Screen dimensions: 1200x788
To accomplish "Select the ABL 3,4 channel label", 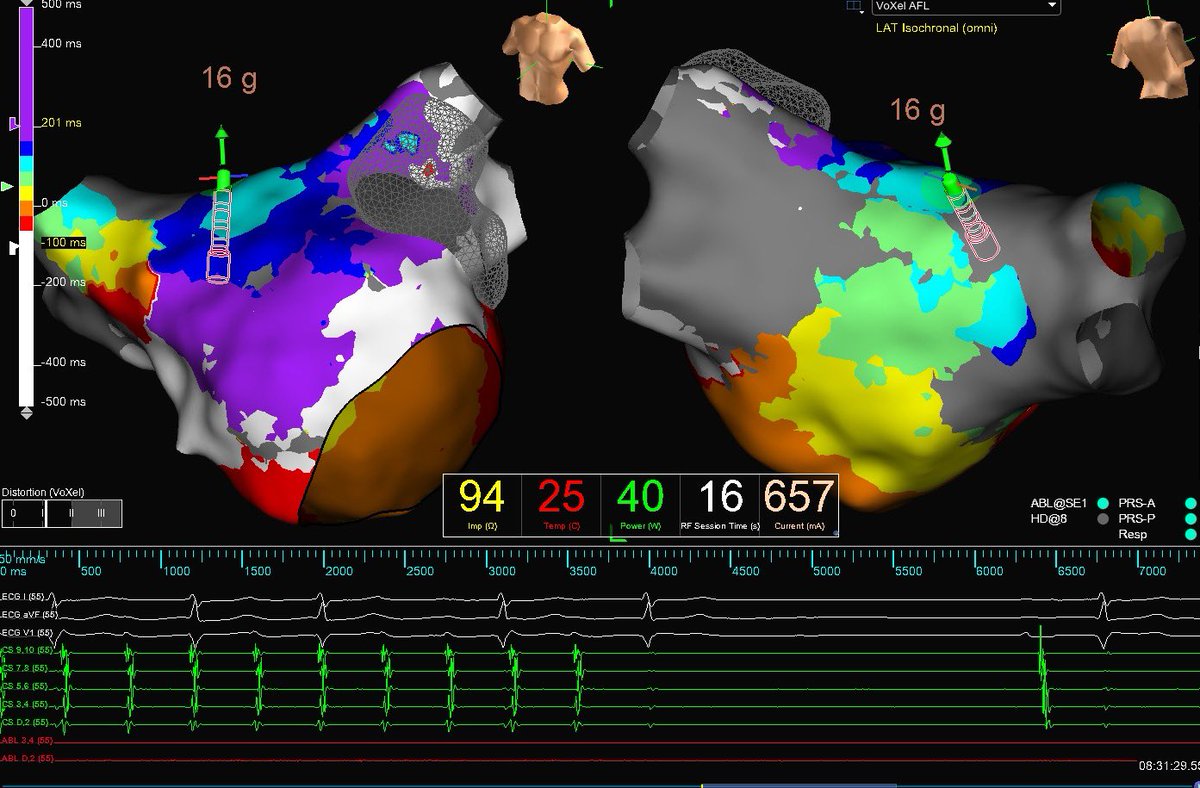I will point(27,741).
